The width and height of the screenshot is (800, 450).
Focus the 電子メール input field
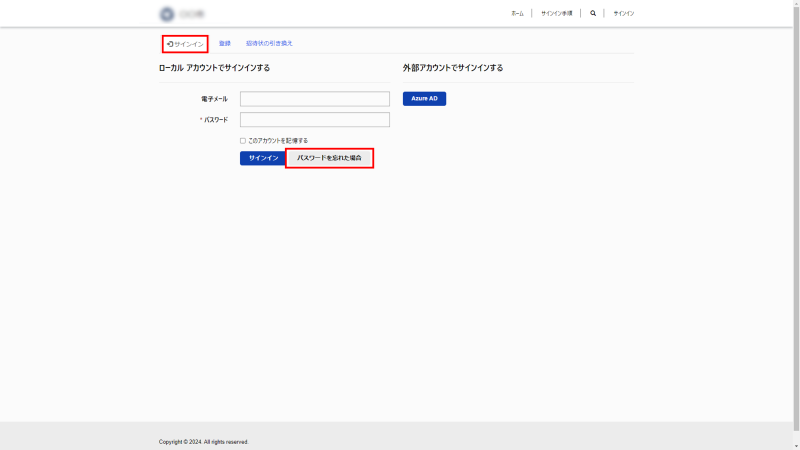(314, 99)
